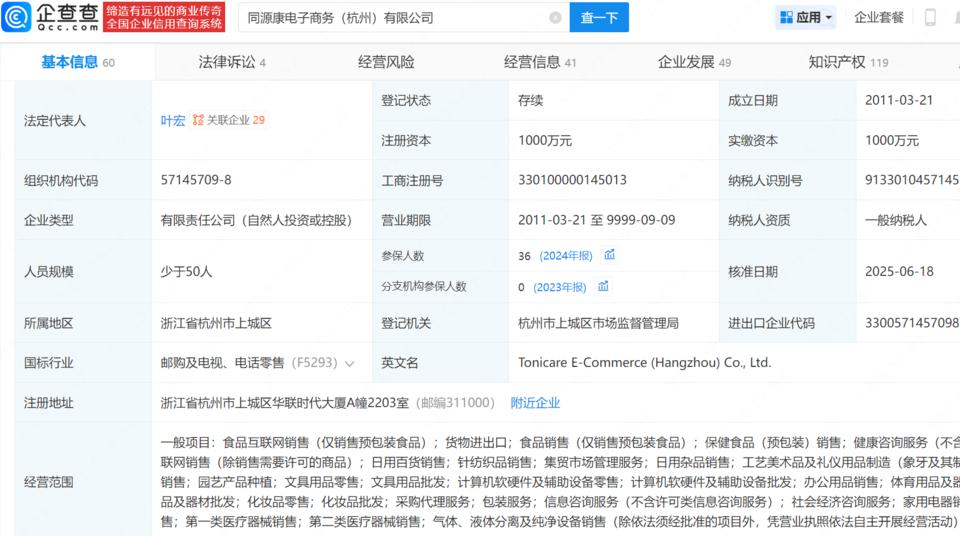Click the 应用 grid icon
The height and width of the screenshot is (536, 960).
[x=786, y=17]
